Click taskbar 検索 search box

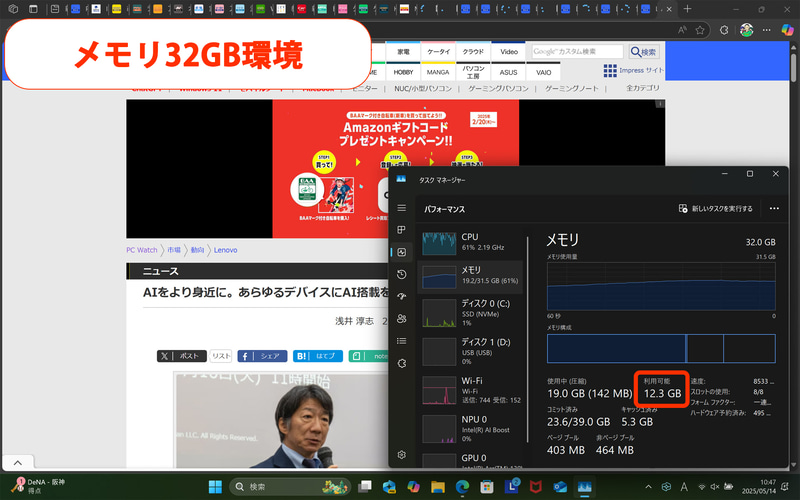click(290, 487)
